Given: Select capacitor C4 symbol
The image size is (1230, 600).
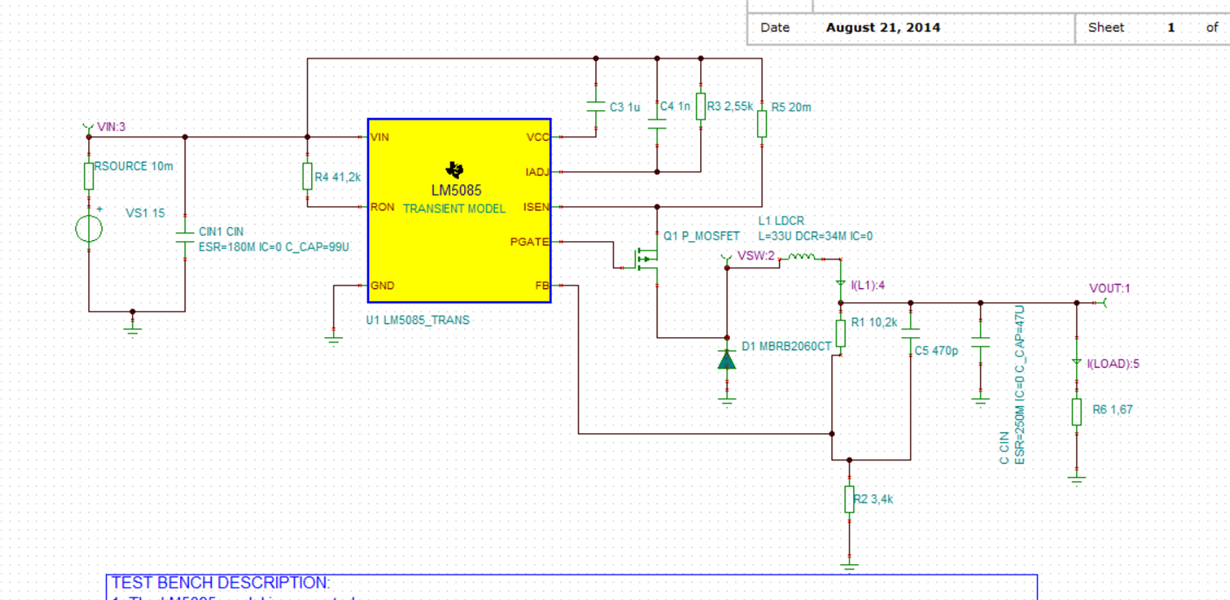Looking at the screenshot, I should 657,123.
